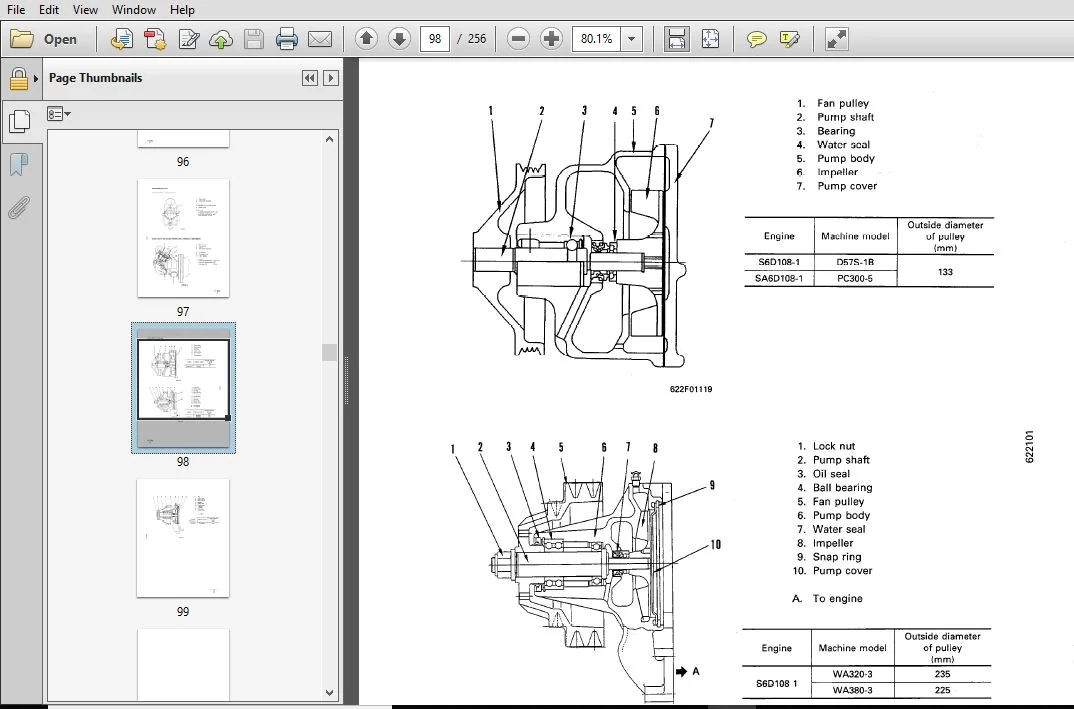Collapse the panel with double-left arrows
The height and width of the screenshot is (709, 1074).
coord(310,78)
